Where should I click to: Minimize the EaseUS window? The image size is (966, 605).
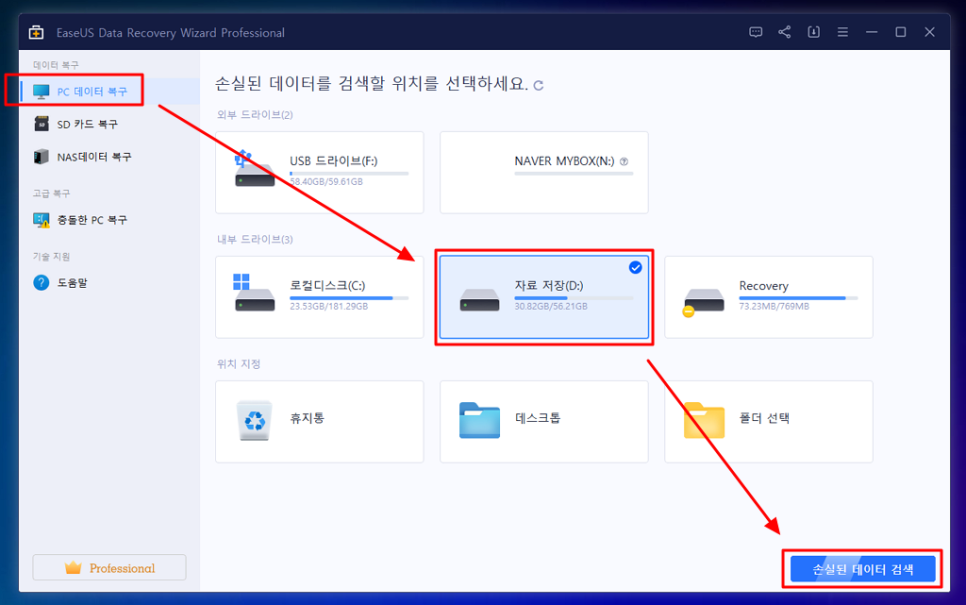tap(871, 32)
